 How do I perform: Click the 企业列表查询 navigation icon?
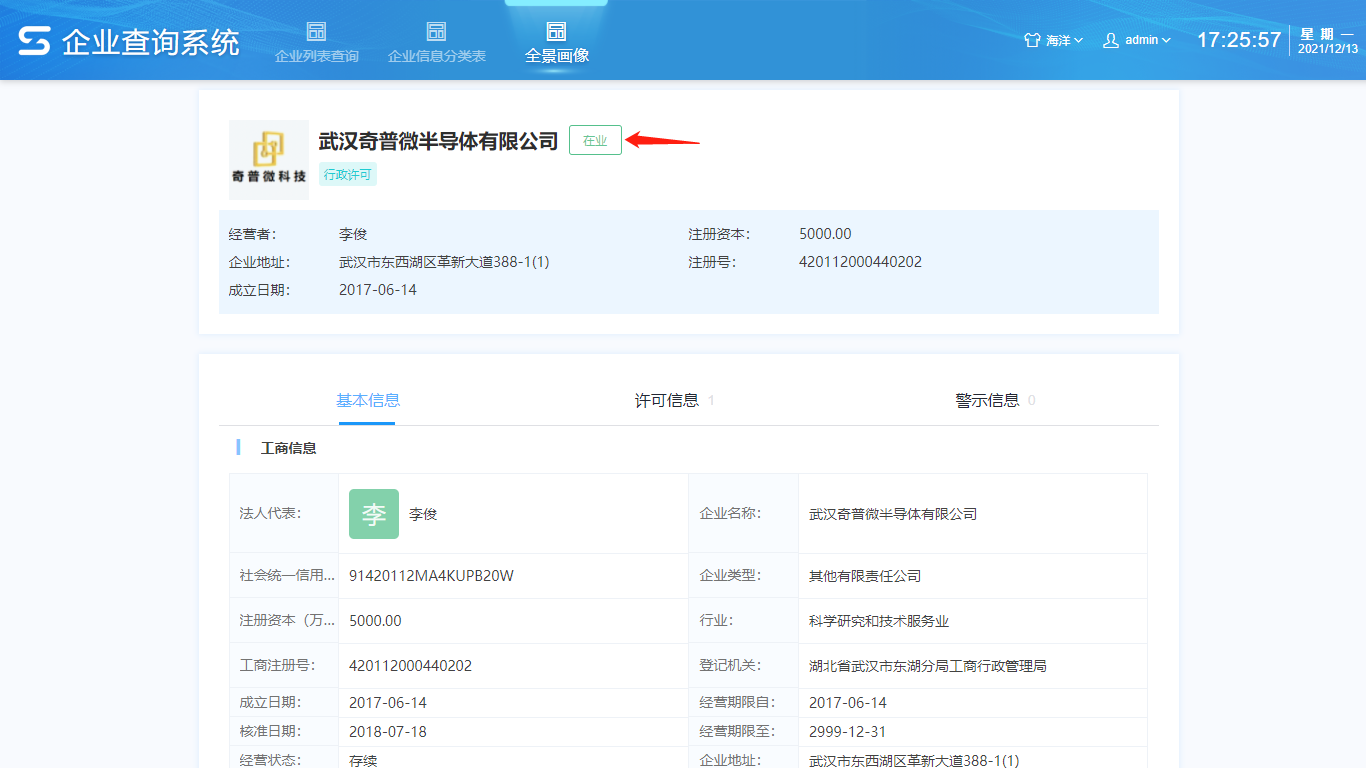coord(316,31)
